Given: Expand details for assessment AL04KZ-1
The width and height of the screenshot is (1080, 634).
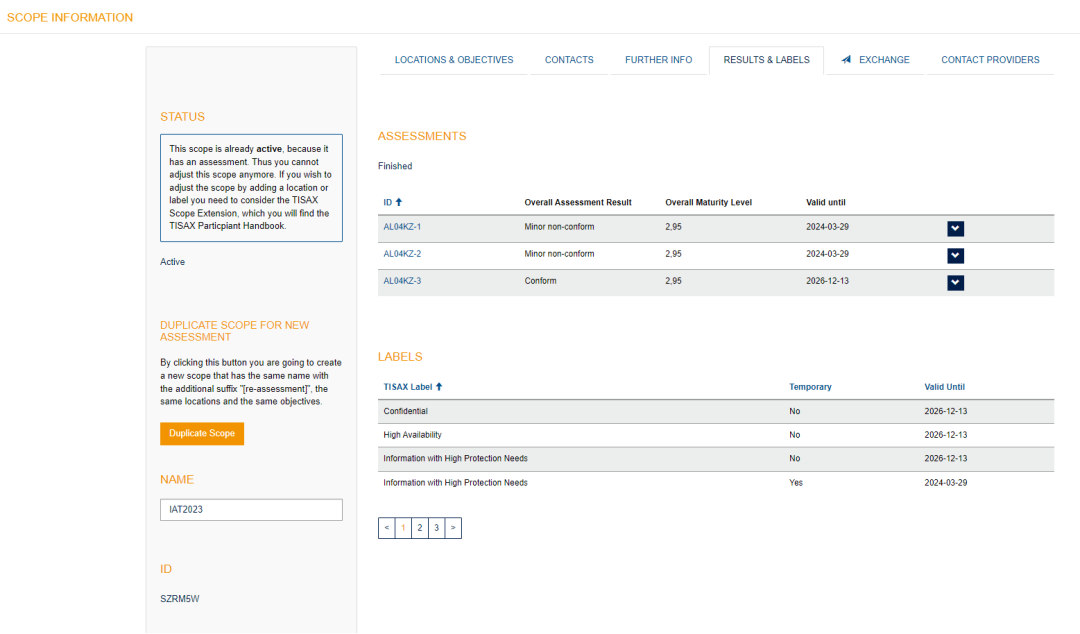Looking at the screenshot, I should tap(955, 228).
